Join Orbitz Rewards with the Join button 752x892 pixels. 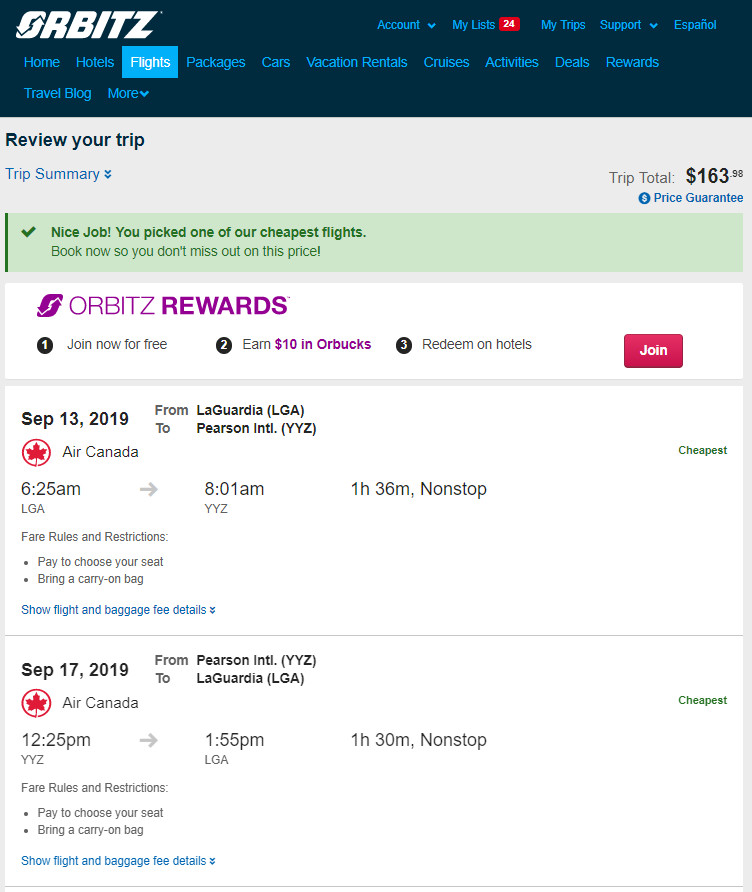tap(653, 350)
